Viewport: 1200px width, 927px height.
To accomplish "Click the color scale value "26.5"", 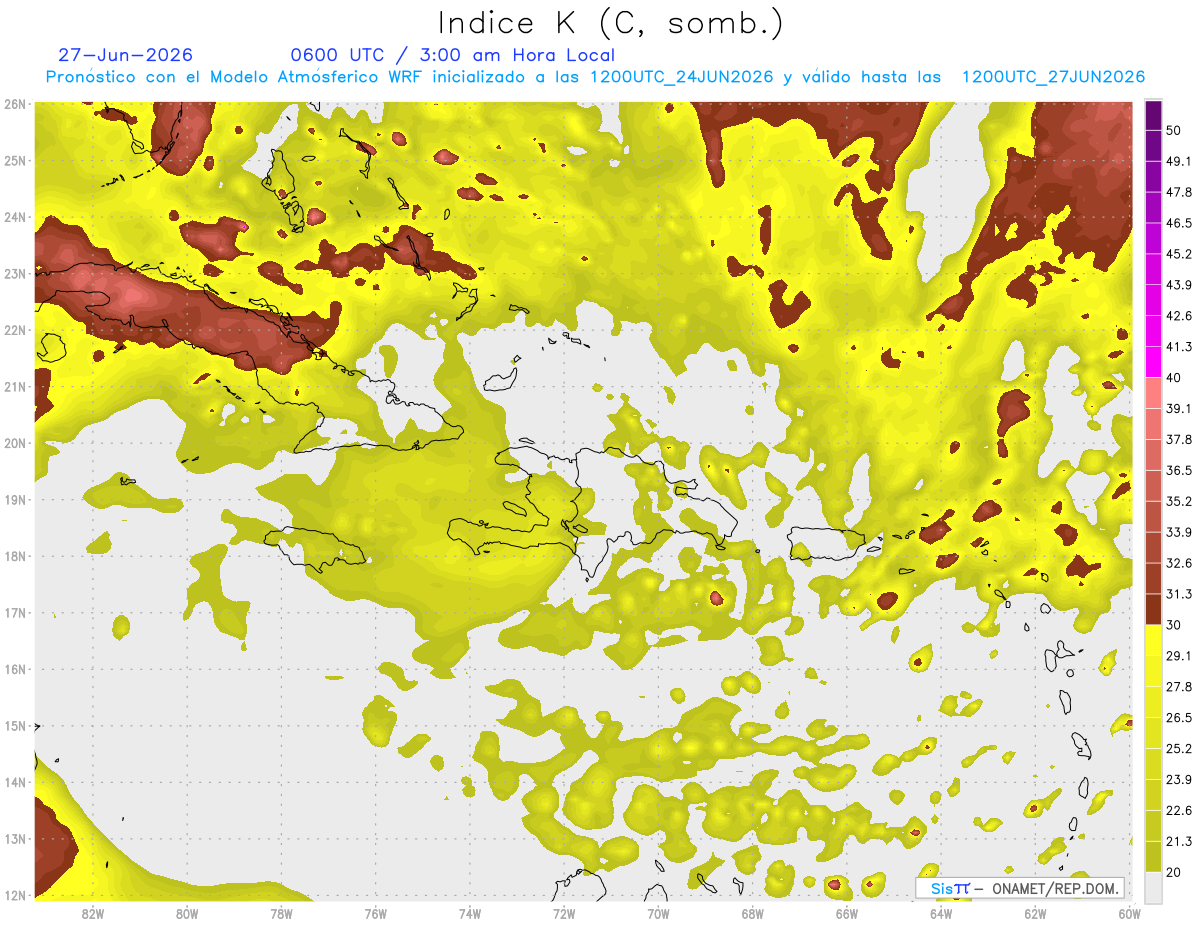I will point(1178,717).
